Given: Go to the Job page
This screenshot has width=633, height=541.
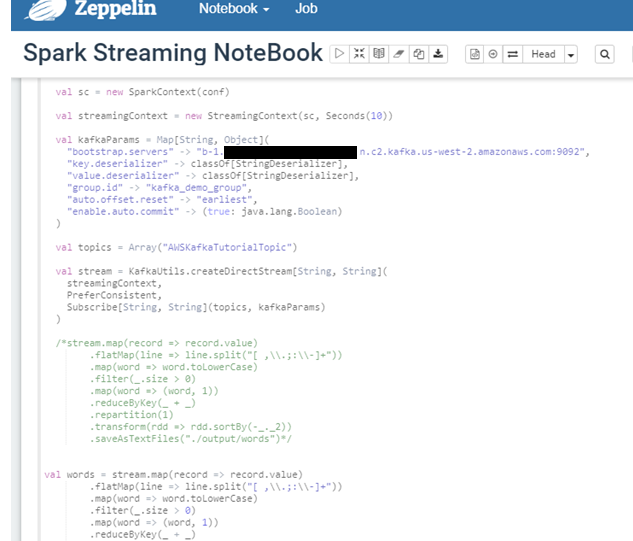Looking at the screenshot, I should coord(306,8).
